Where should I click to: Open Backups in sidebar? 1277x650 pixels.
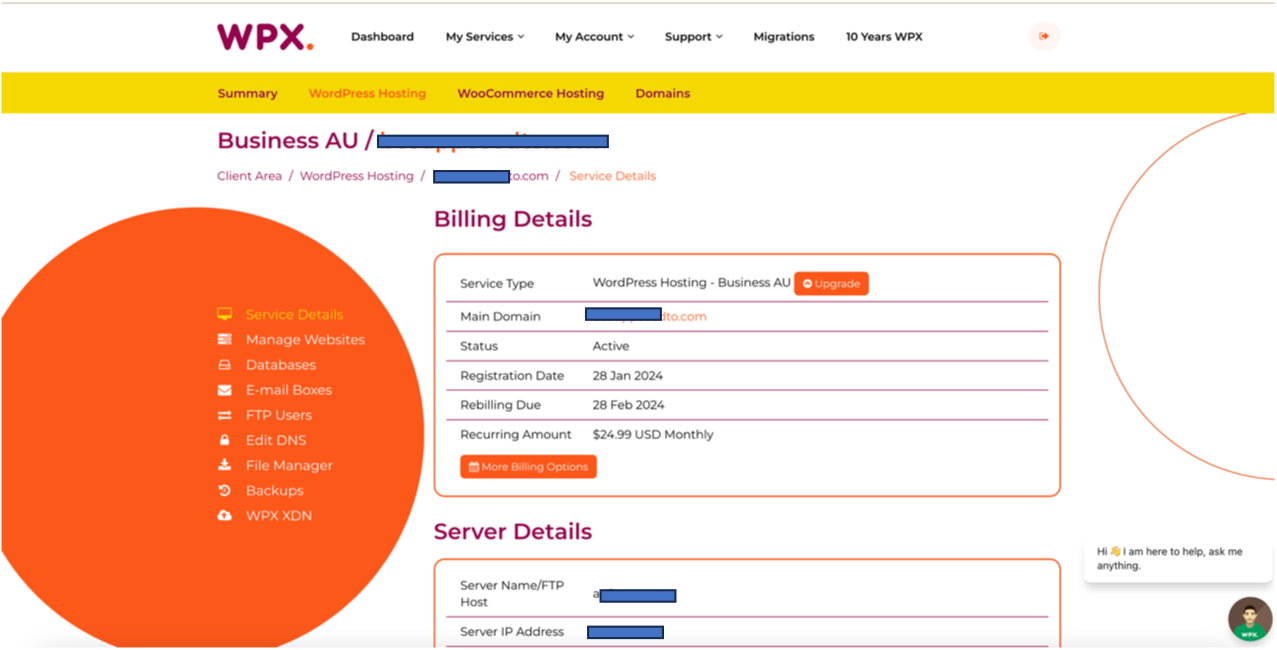[x=275, y=491]
